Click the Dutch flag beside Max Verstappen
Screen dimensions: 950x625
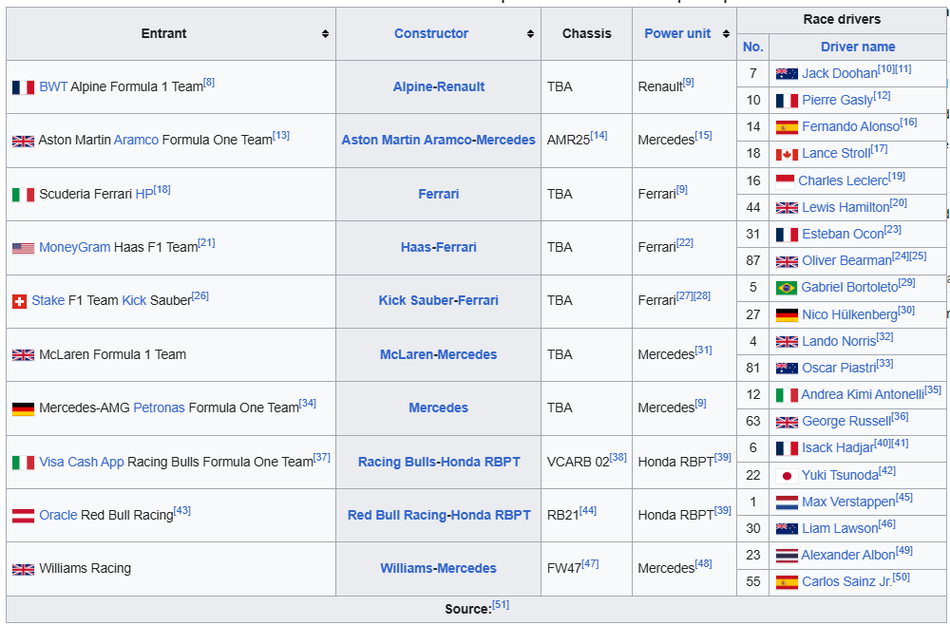click(x=786, y=502)
